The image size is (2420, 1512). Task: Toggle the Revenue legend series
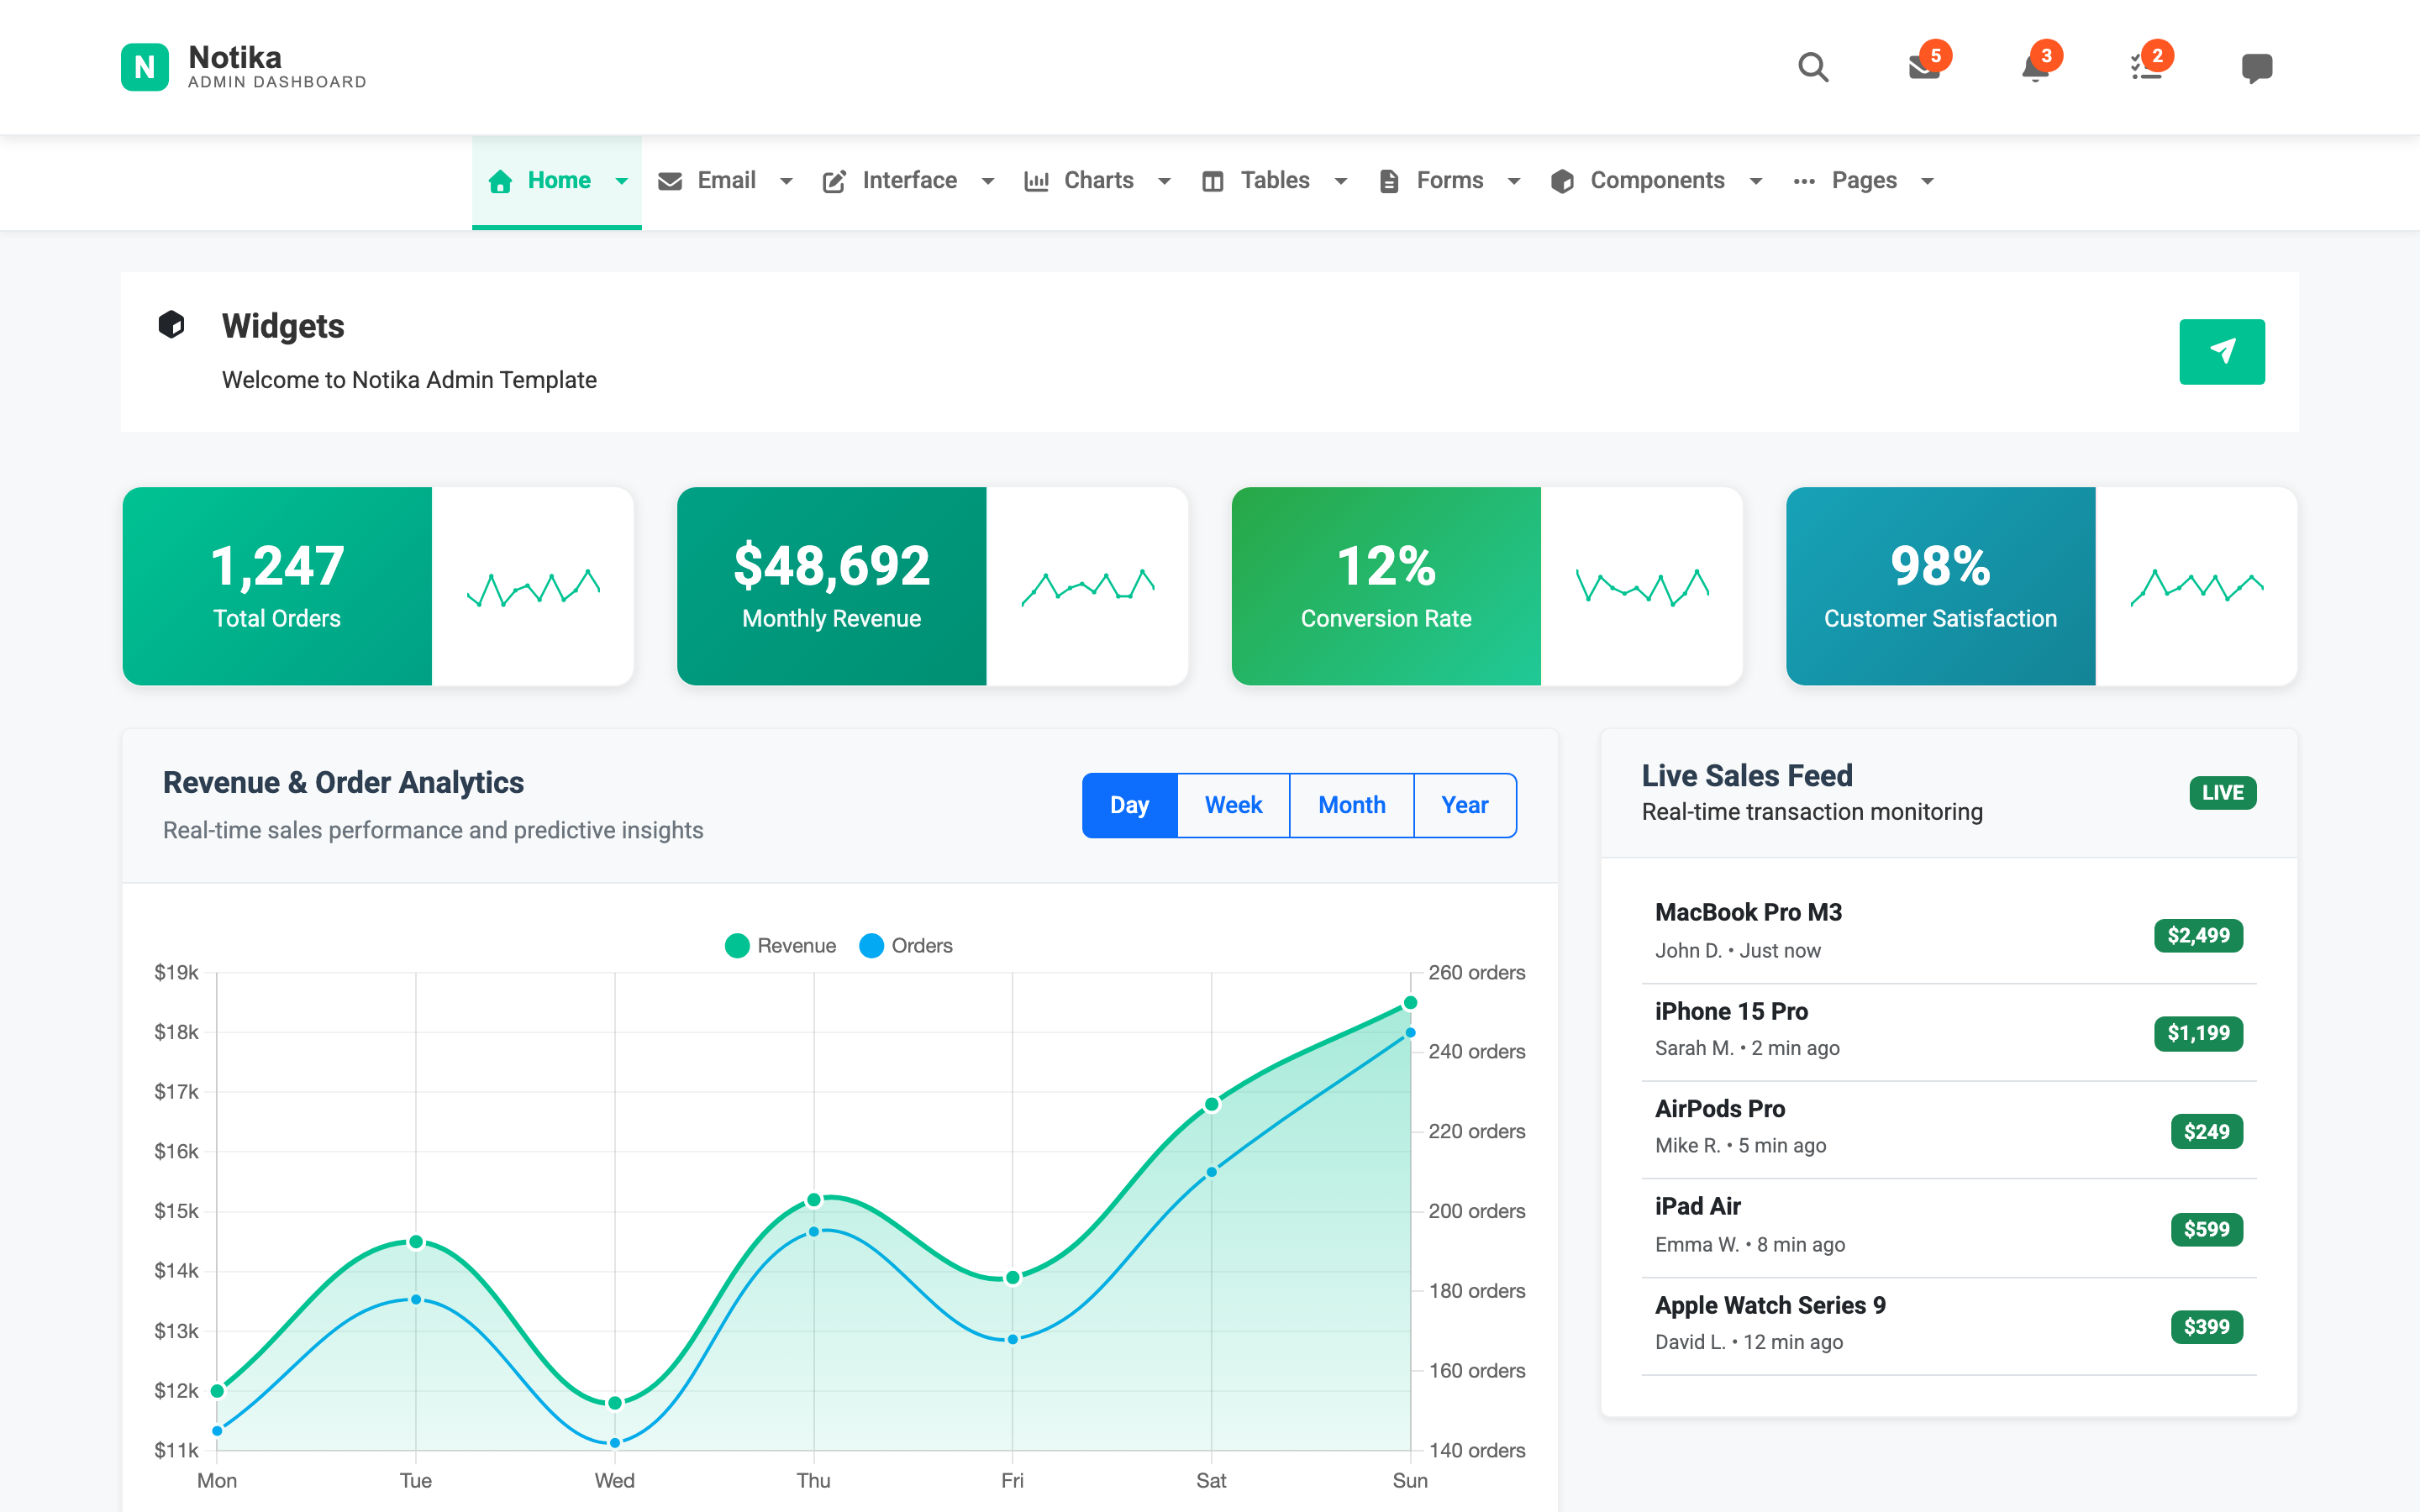pos(780,946)
